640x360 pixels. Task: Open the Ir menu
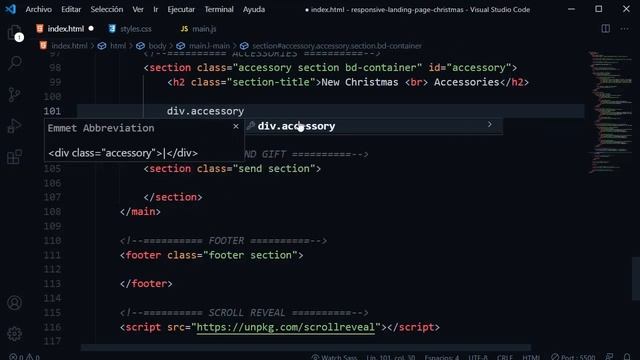coord(156,9)
